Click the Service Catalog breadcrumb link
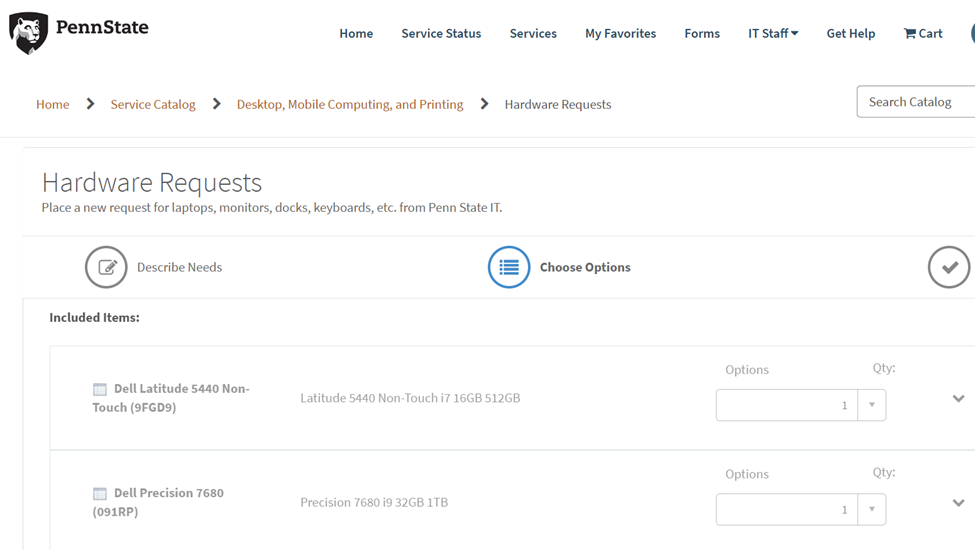The height and width of the screenshot is (550, 975). [x=153, y=104]
